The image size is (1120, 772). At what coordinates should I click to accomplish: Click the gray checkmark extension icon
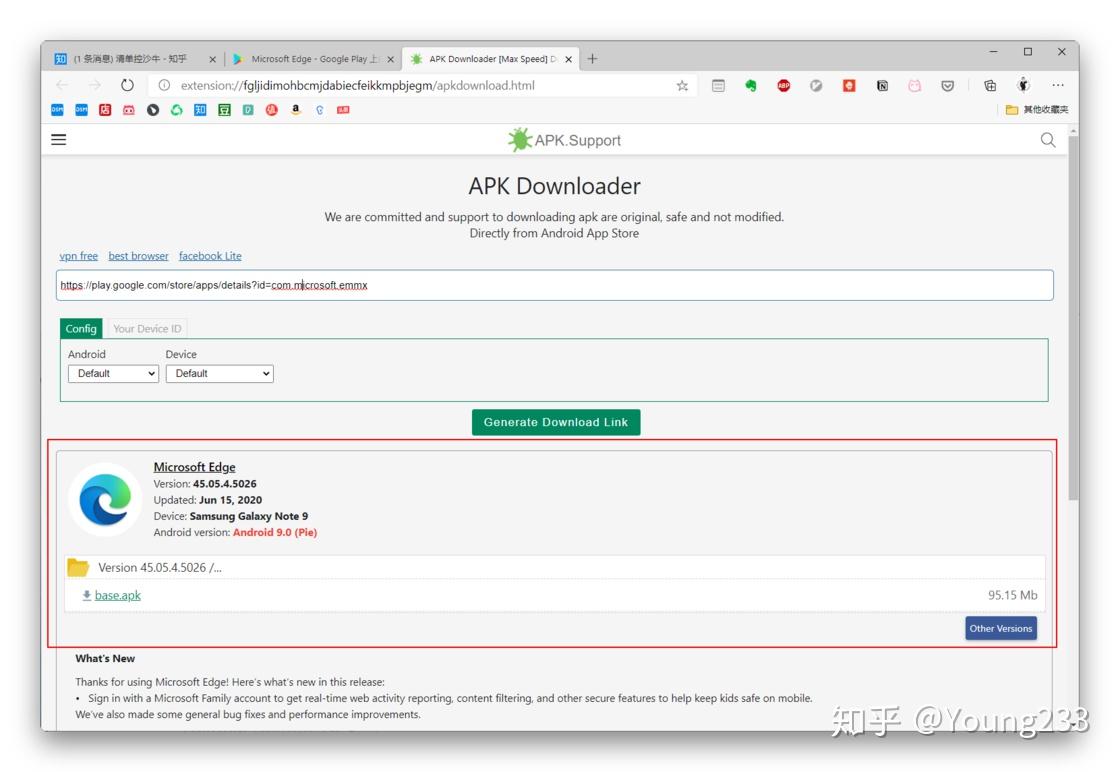(816, 86)
